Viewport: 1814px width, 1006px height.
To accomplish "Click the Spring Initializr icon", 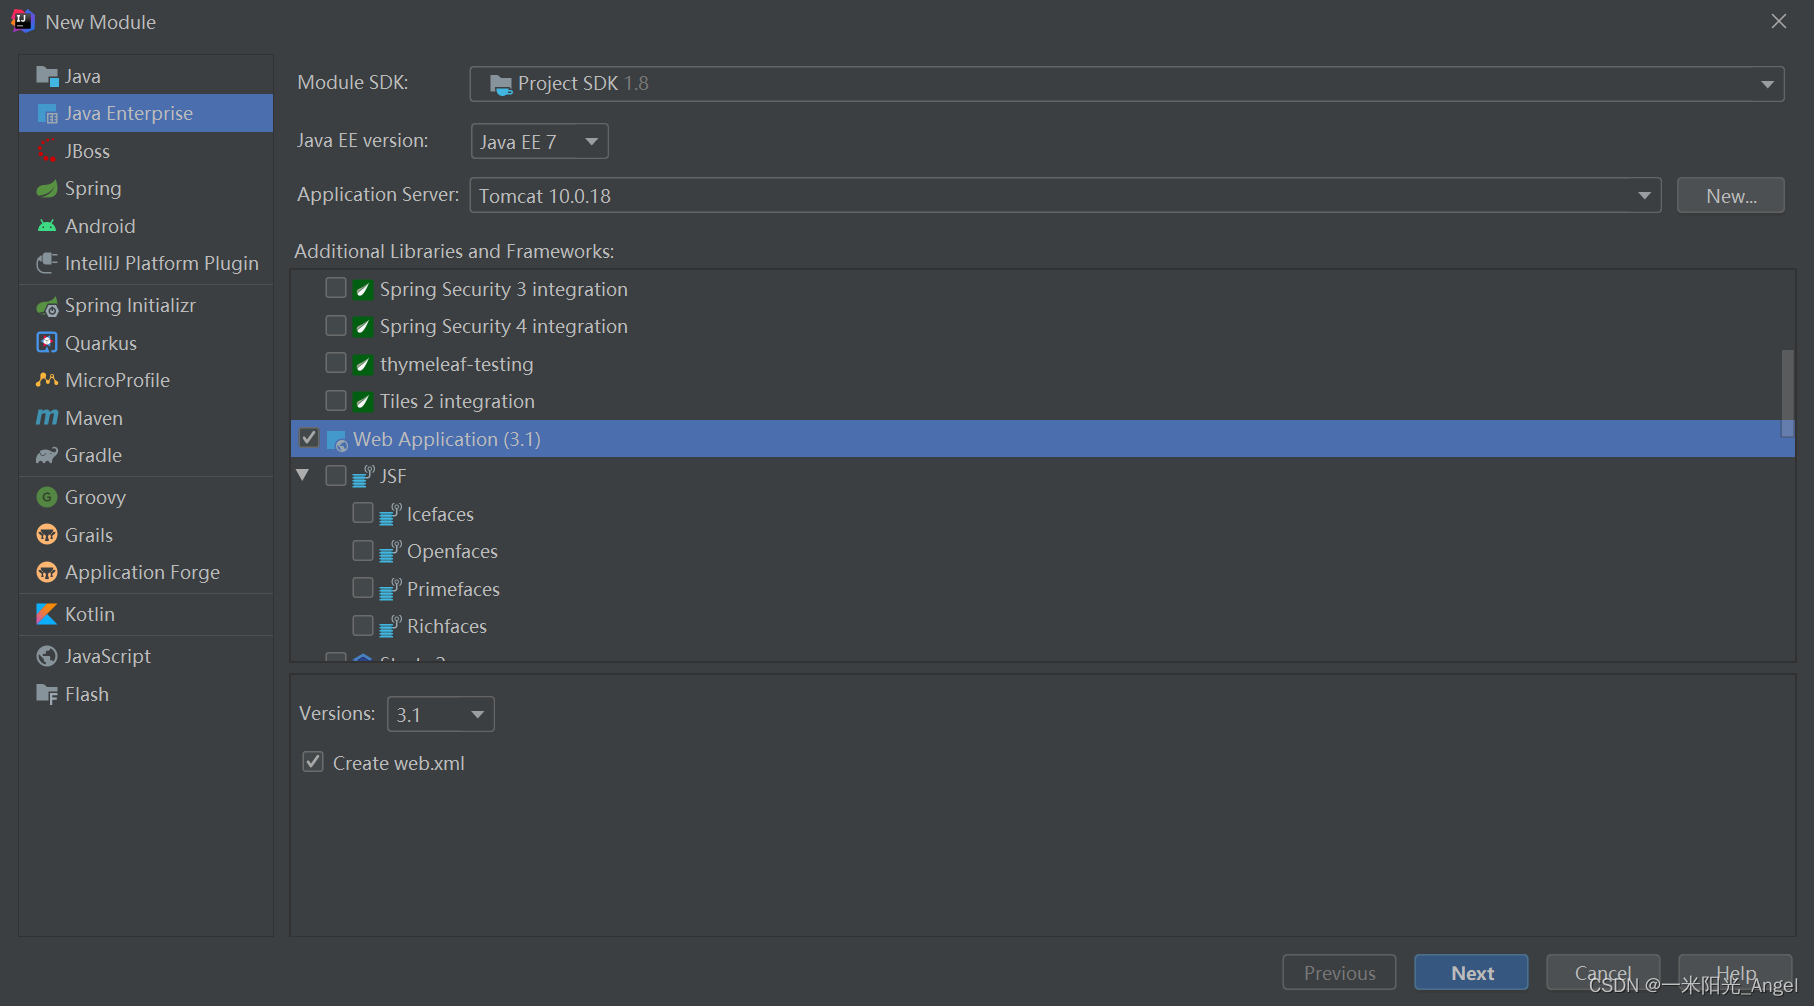I will [47, 306].
